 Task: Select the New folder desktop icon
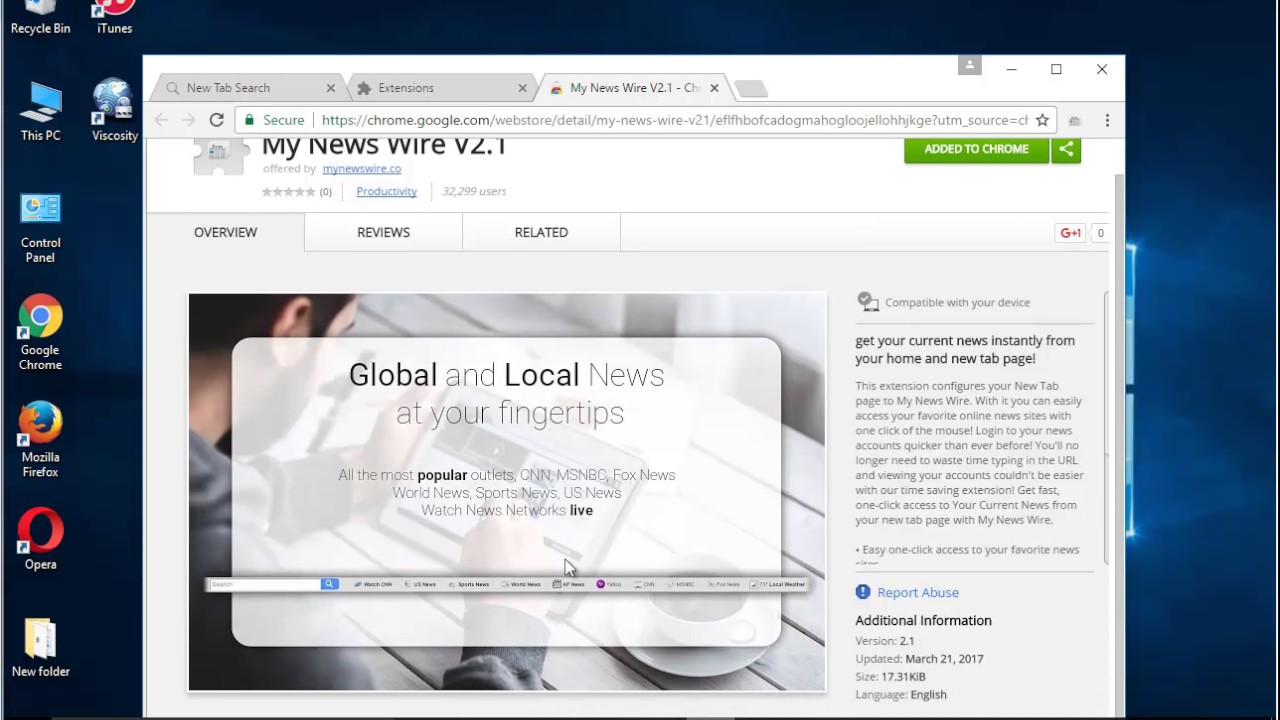click(40, 648)
